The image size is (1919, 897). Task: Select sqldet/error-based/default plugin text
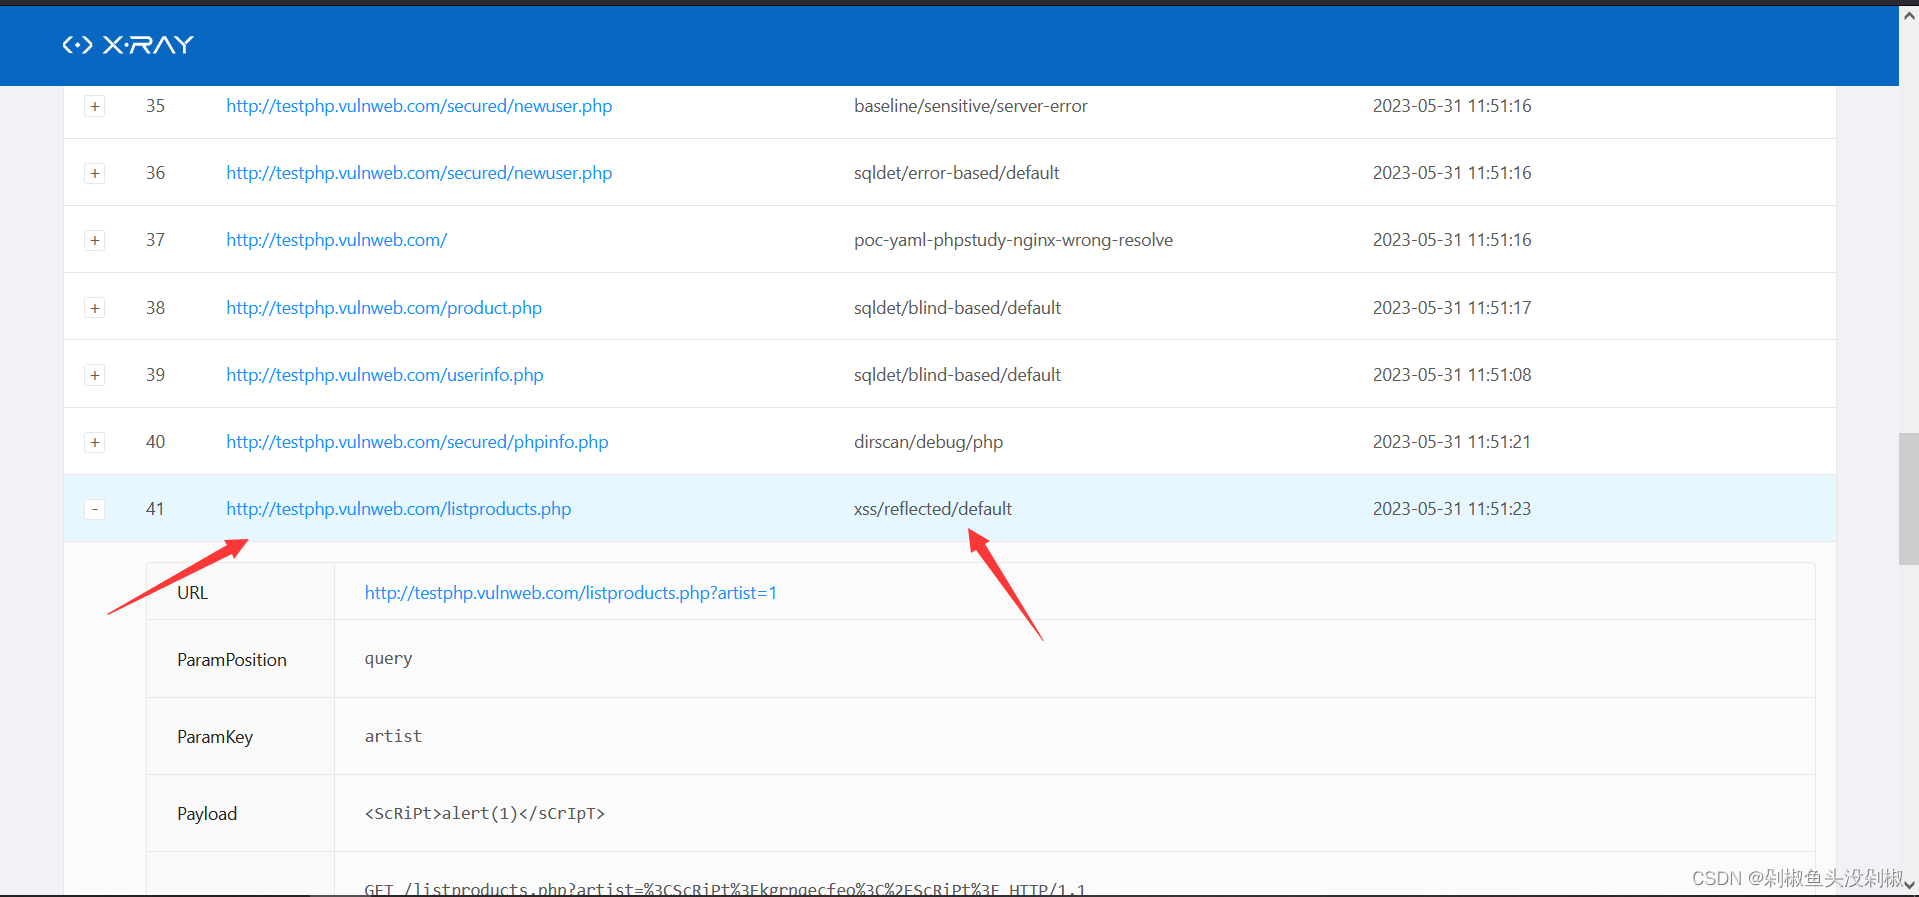(957, 173)
